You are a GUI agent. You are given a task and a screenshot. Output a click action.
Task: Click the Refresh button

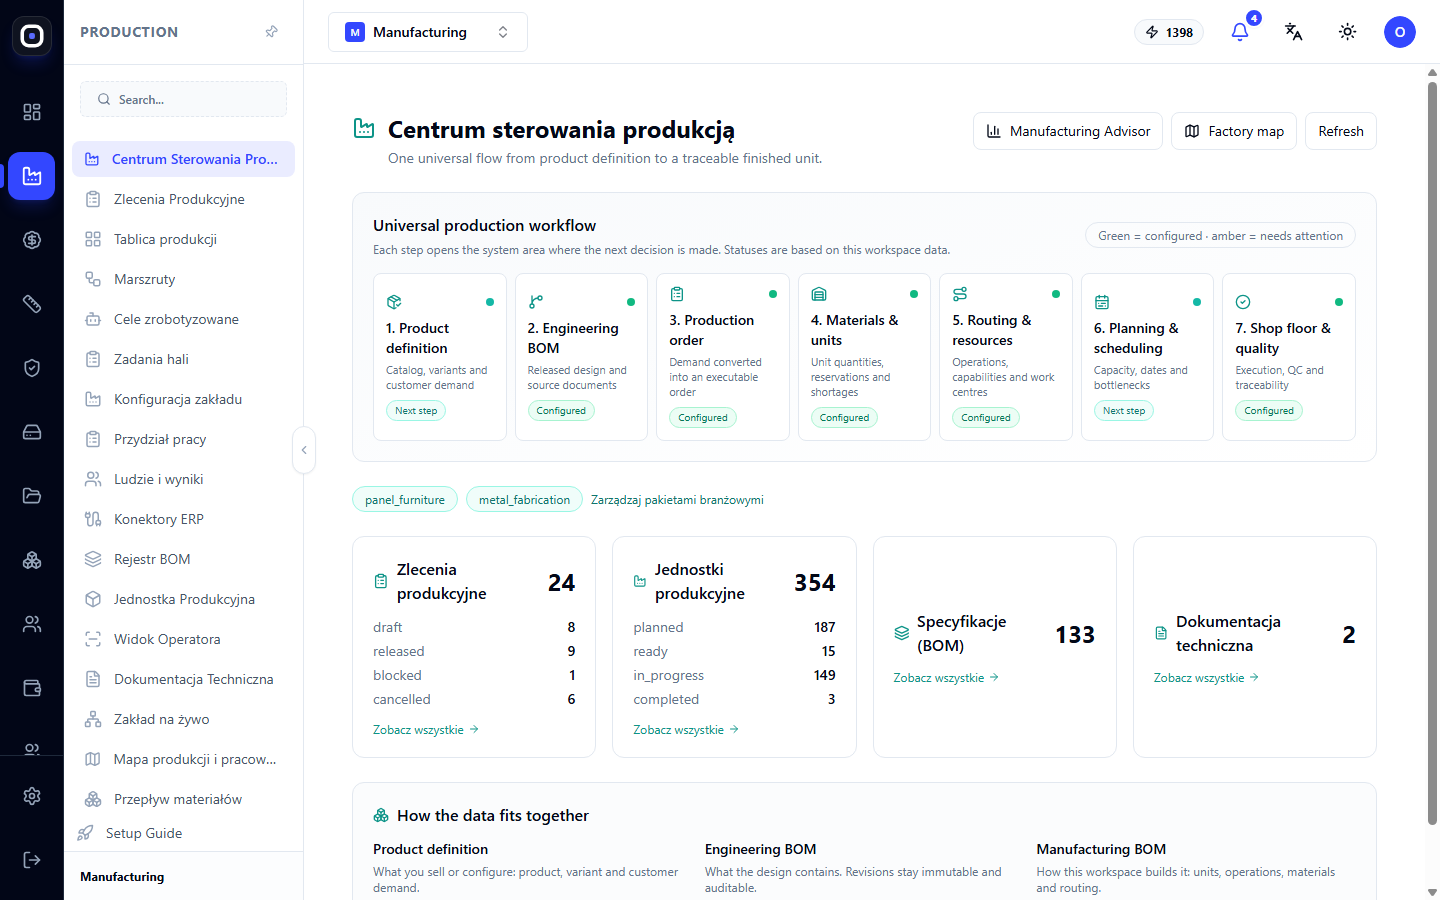coord(1341,131)
